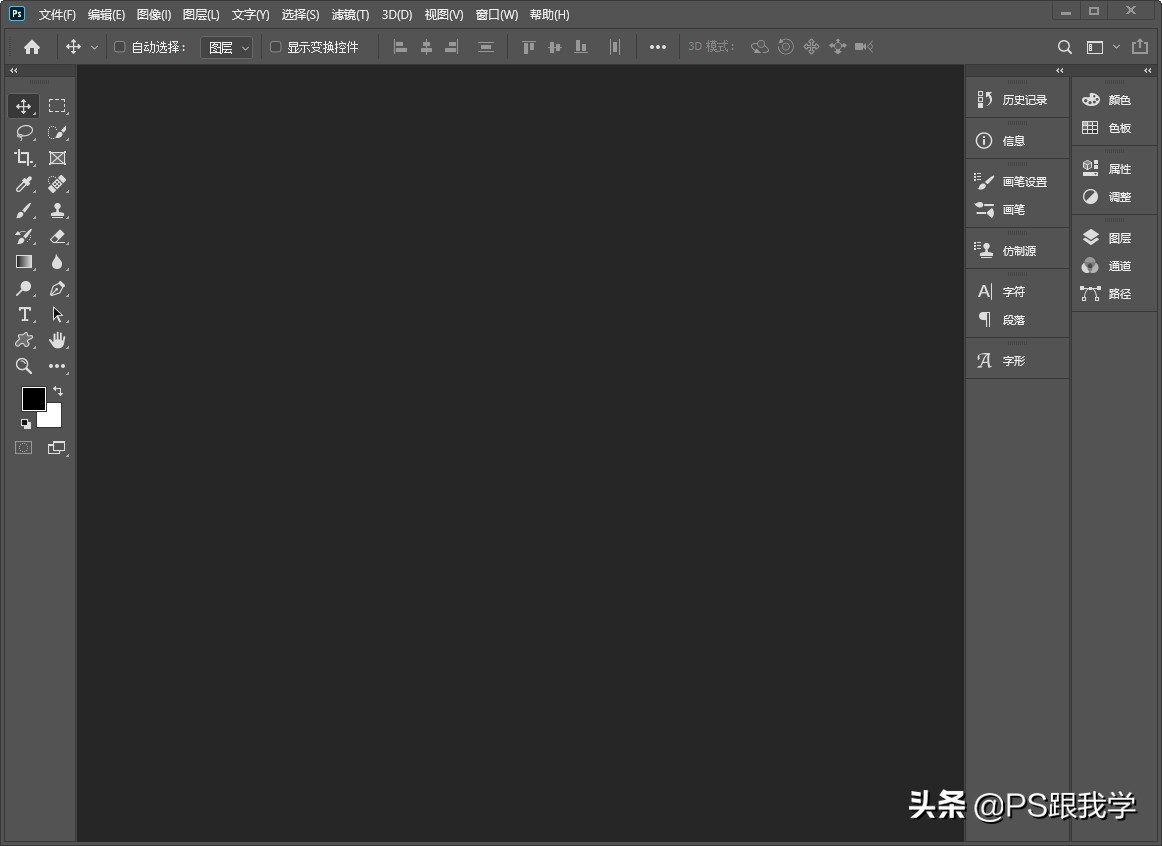
Task: Select the Crop tool
Action: tap(23, 158)
